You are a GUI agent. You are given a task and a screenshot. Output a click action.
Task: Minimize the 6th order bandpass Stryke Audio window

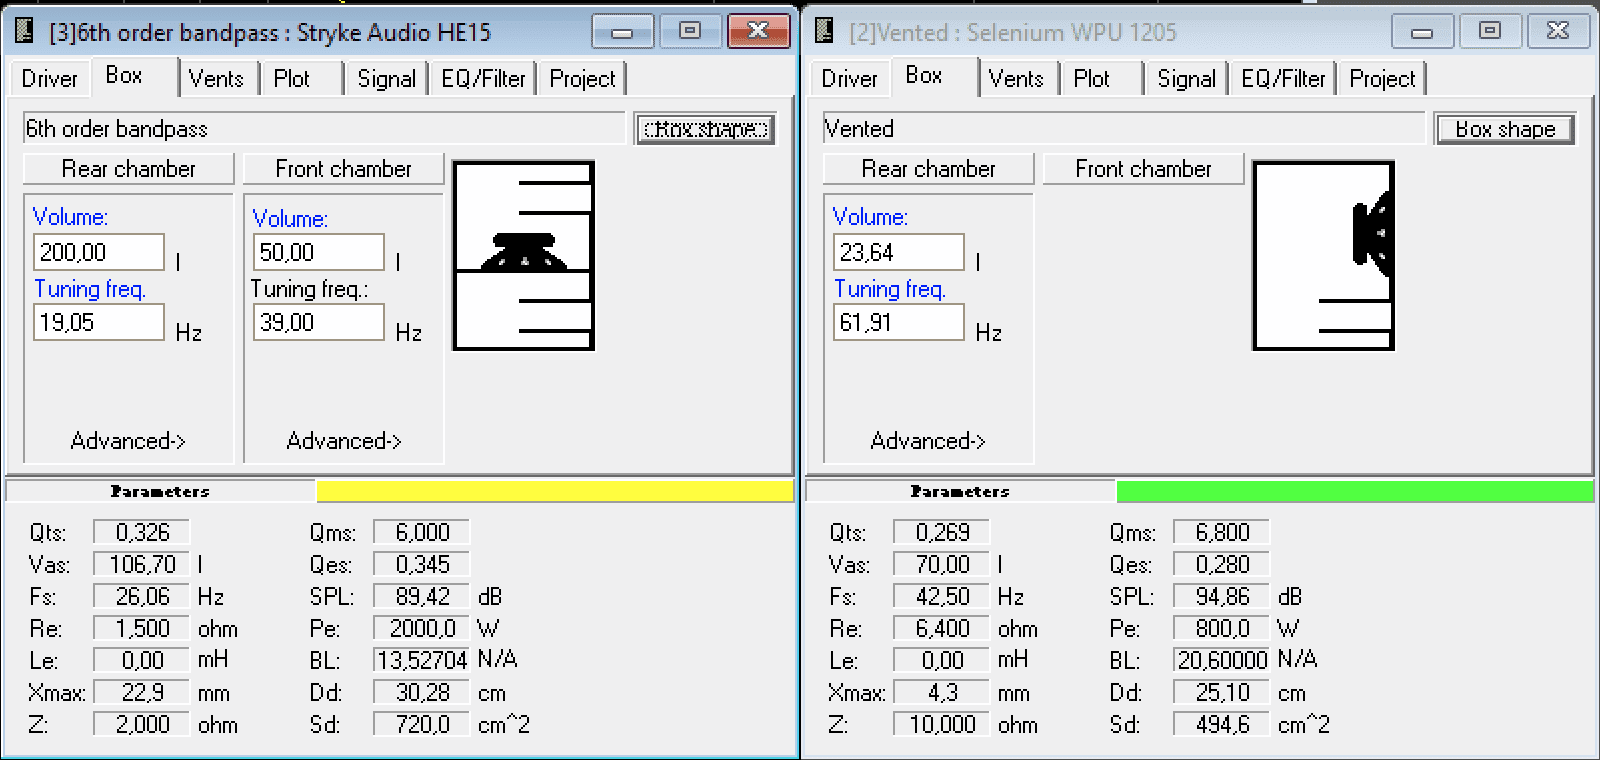pyautogui.click(x=623, y=31)
